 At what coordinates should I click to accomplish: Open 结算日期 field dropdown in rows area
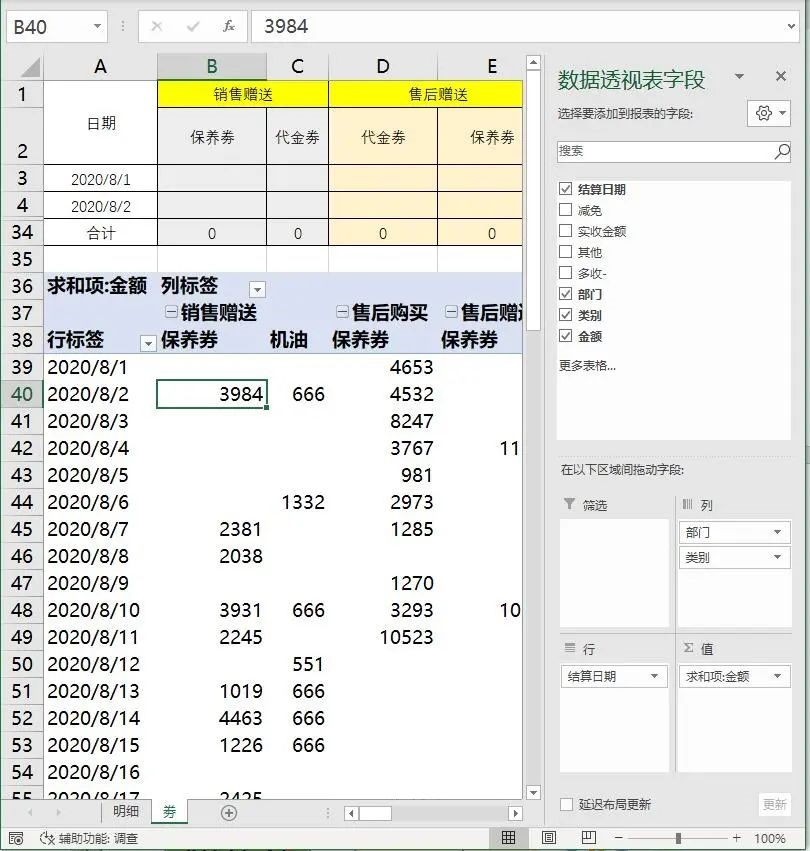pos(654,676)
